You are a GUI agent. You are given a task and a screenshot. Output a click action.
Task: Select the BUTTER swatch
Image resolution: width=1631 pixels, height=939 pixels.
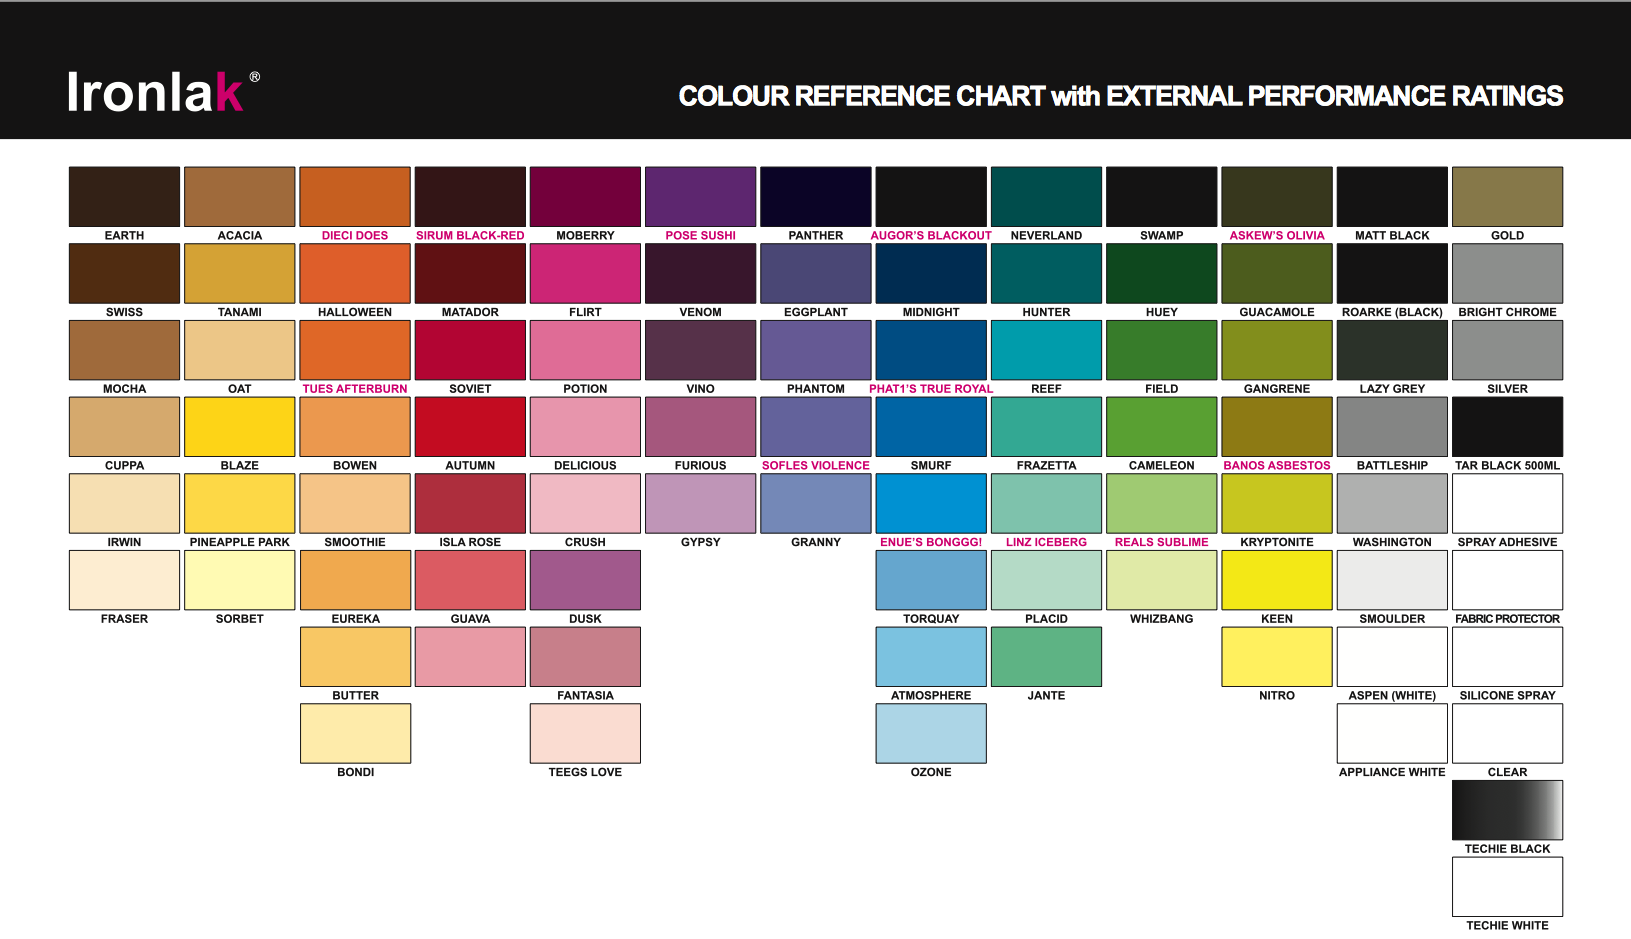coord(355,657)
